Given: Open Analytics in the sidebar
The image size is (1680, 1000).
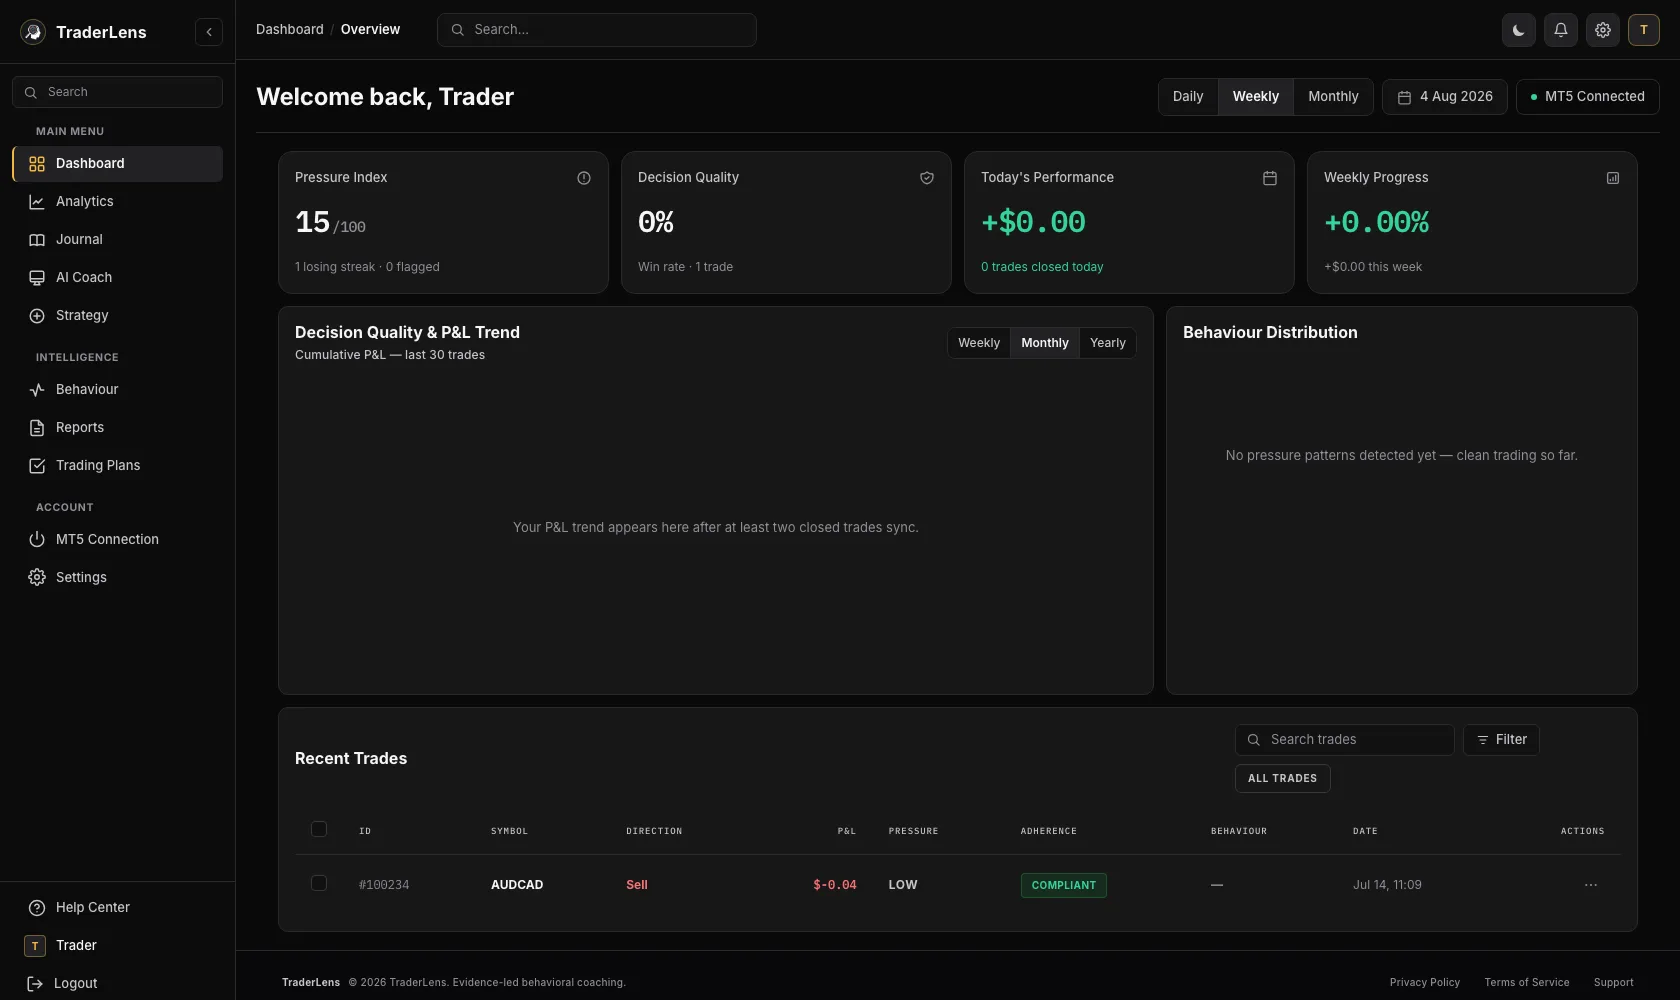Looking at the screenshot, I should 117,202.
